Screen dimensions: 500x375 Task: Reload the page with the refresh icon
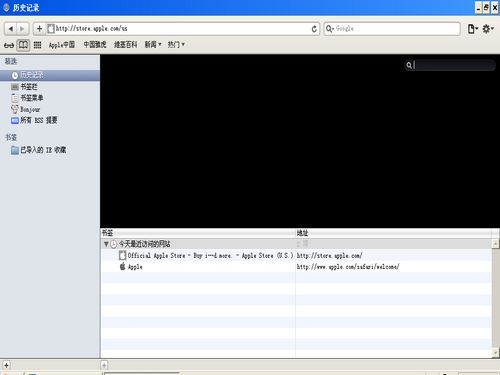314,29
